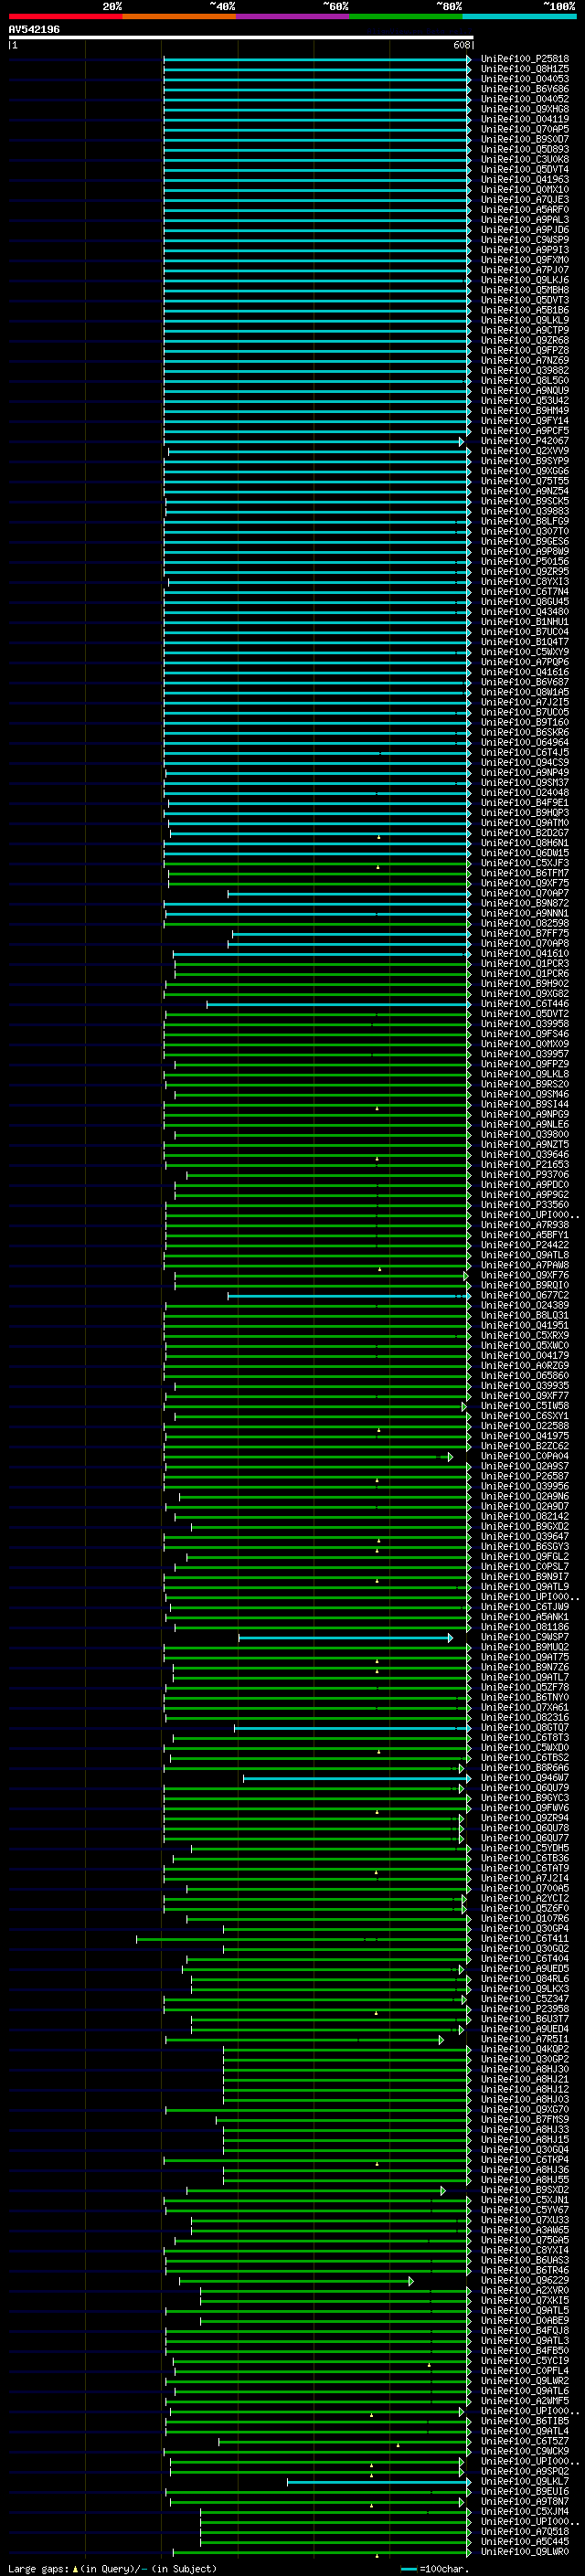Viewport: 585px width, 2576px height.
Task: Select the query name AV542196
Action: coord(34,29)
